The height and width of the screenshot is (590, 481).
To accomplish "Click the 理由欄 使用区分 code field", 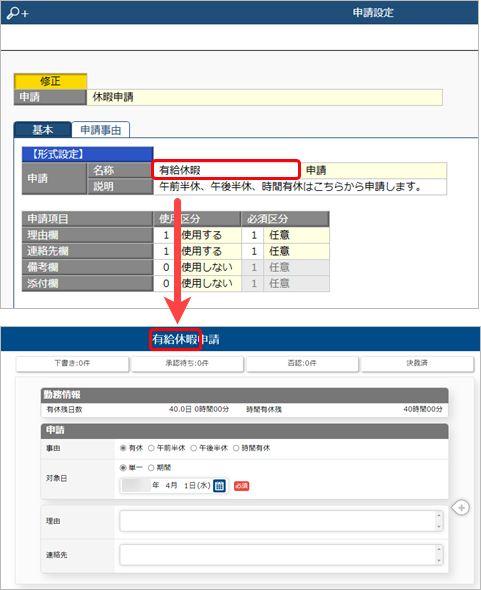I will 166,235.
